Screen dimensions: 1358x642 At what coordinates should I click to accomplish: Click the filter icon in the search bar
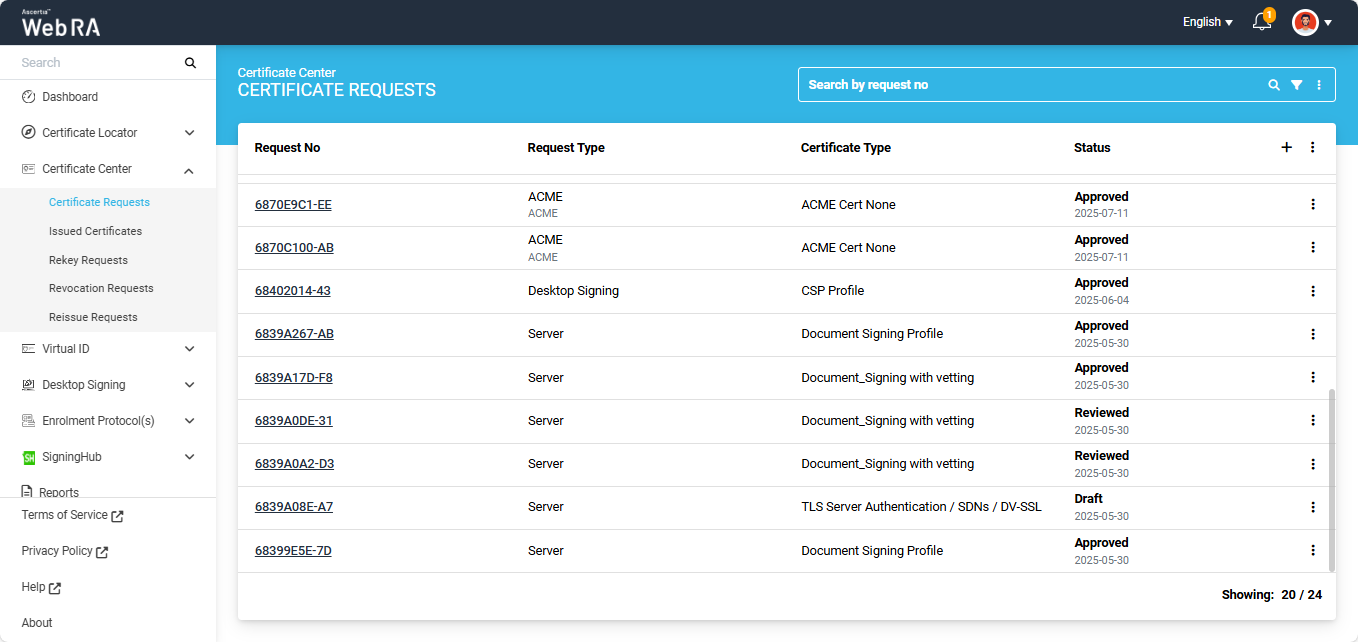(x=1296, y=85)
